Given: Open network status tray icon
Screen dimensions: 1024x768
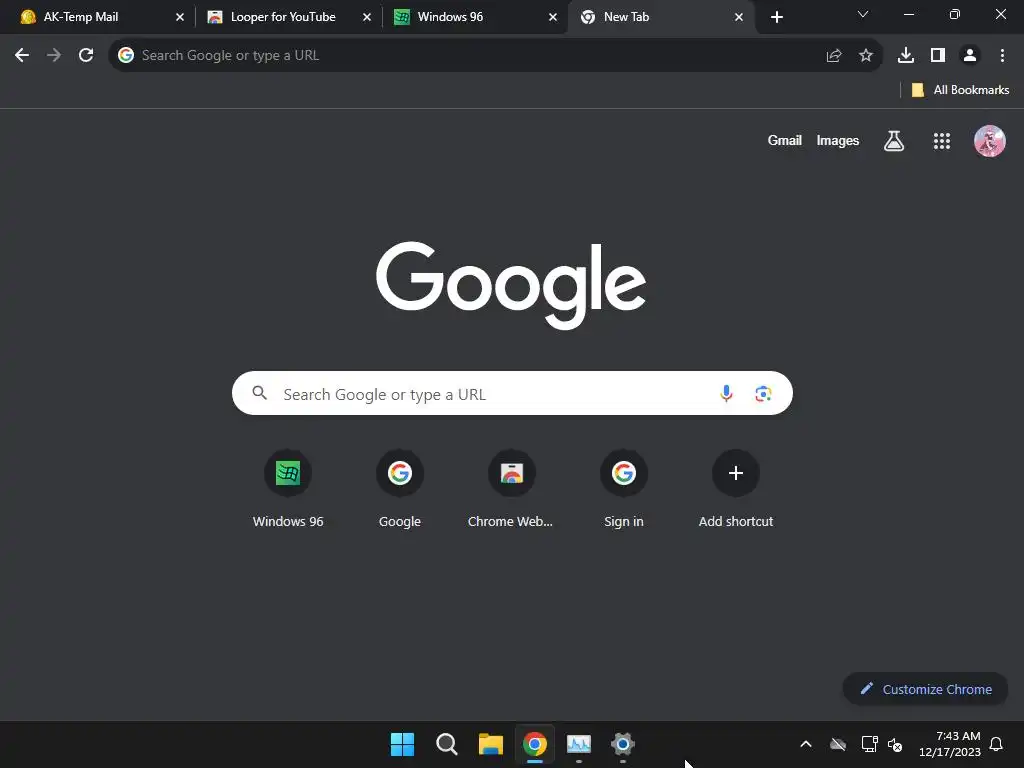Looking at the screenshot, I should [x=869, y=744].
